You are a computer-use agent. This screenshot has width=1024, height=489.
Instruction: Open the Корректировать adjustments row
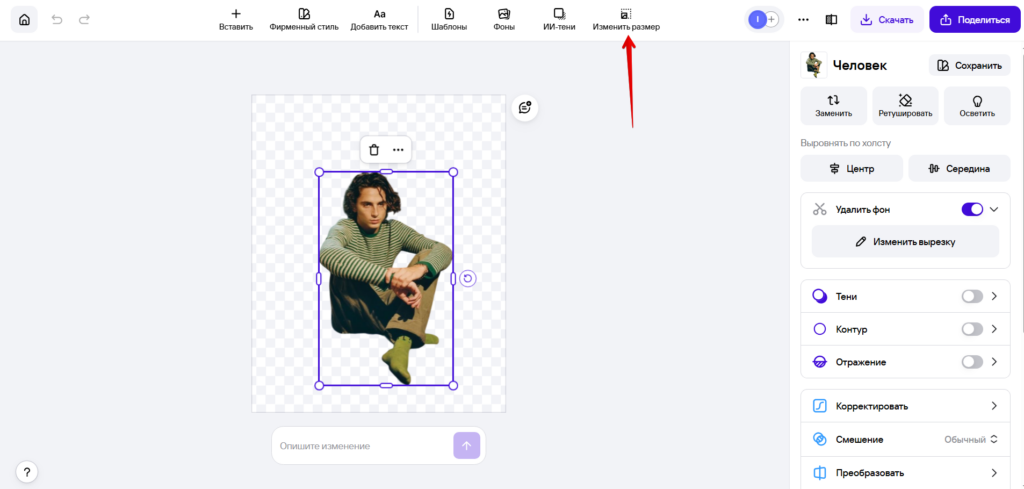(x=905, y=406)
